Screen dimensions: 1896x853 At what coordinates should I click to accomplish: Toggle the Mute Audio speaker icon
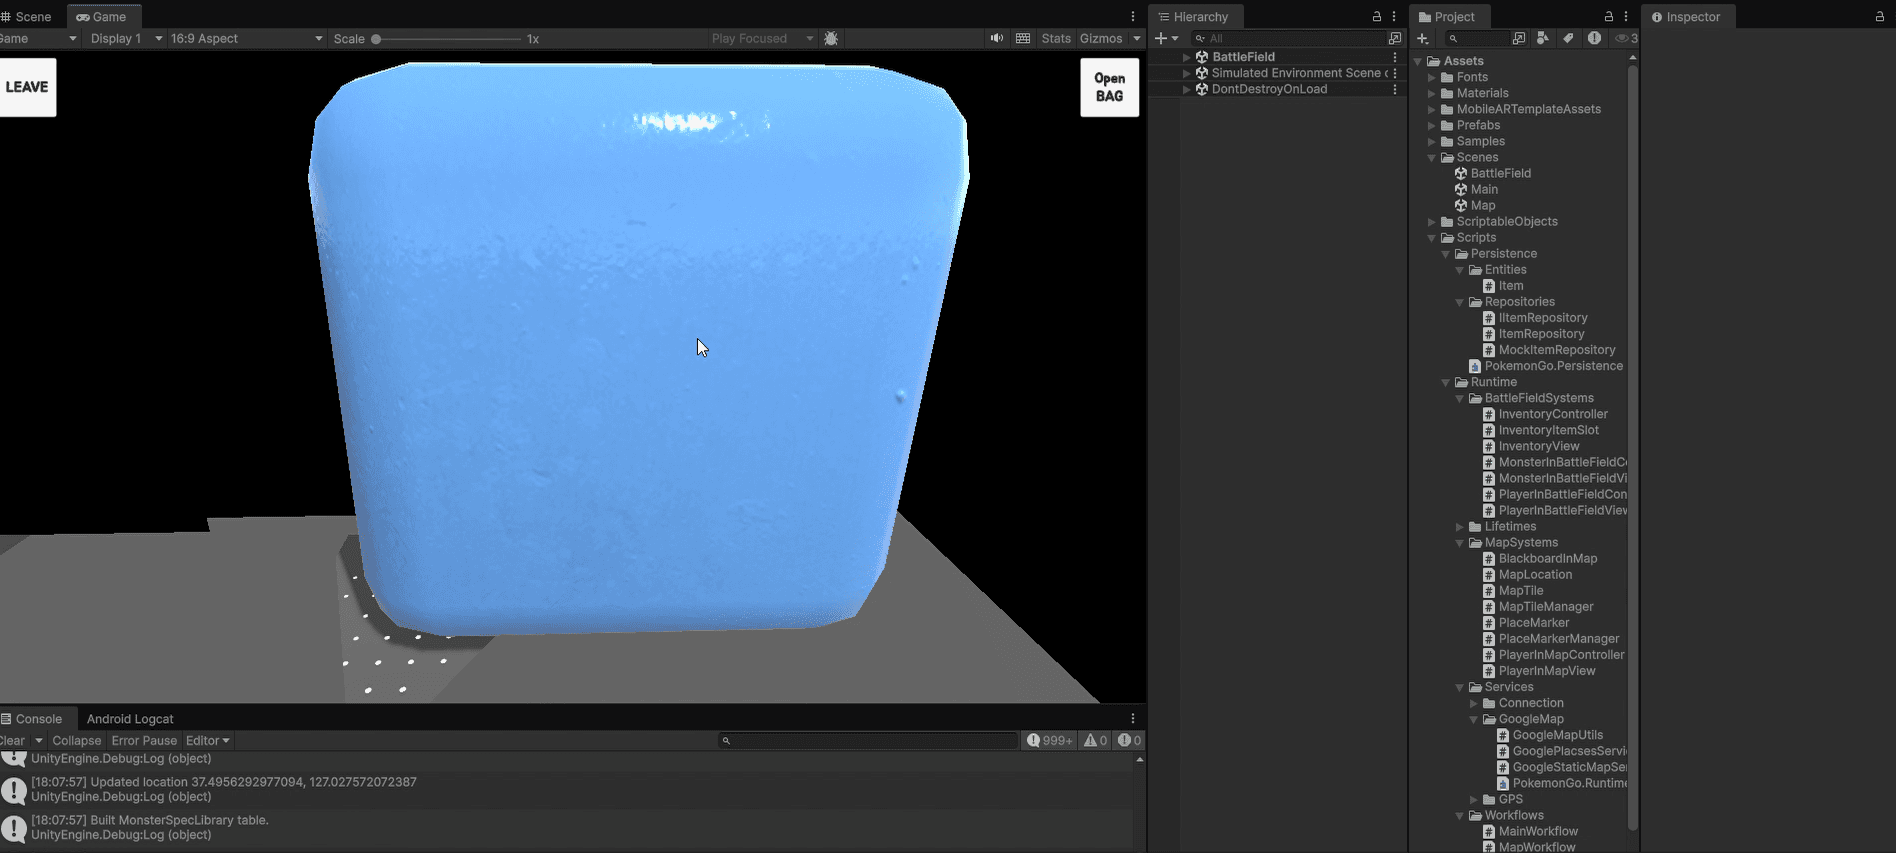point(996,38)
